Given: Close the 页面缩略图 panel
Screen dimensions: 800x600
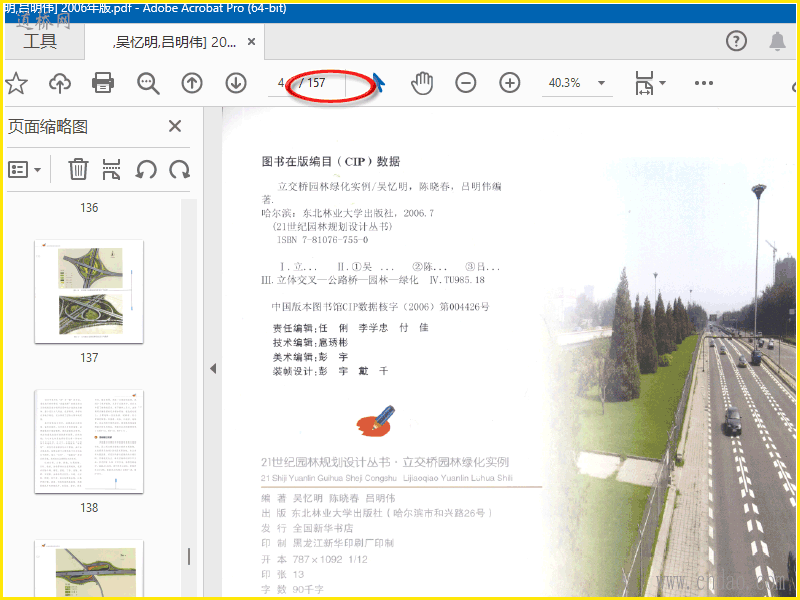Looking at the screenshot, I should 175,126.
